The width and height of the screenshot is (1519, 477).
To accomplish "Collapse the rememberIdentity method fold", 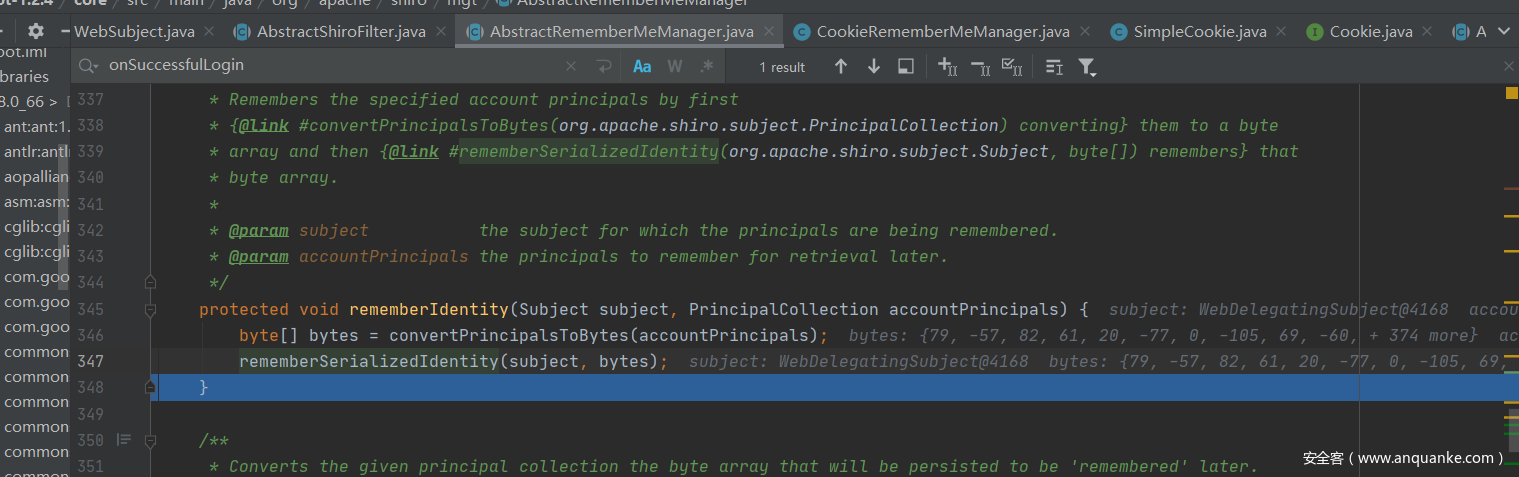I will pos(150,310).
